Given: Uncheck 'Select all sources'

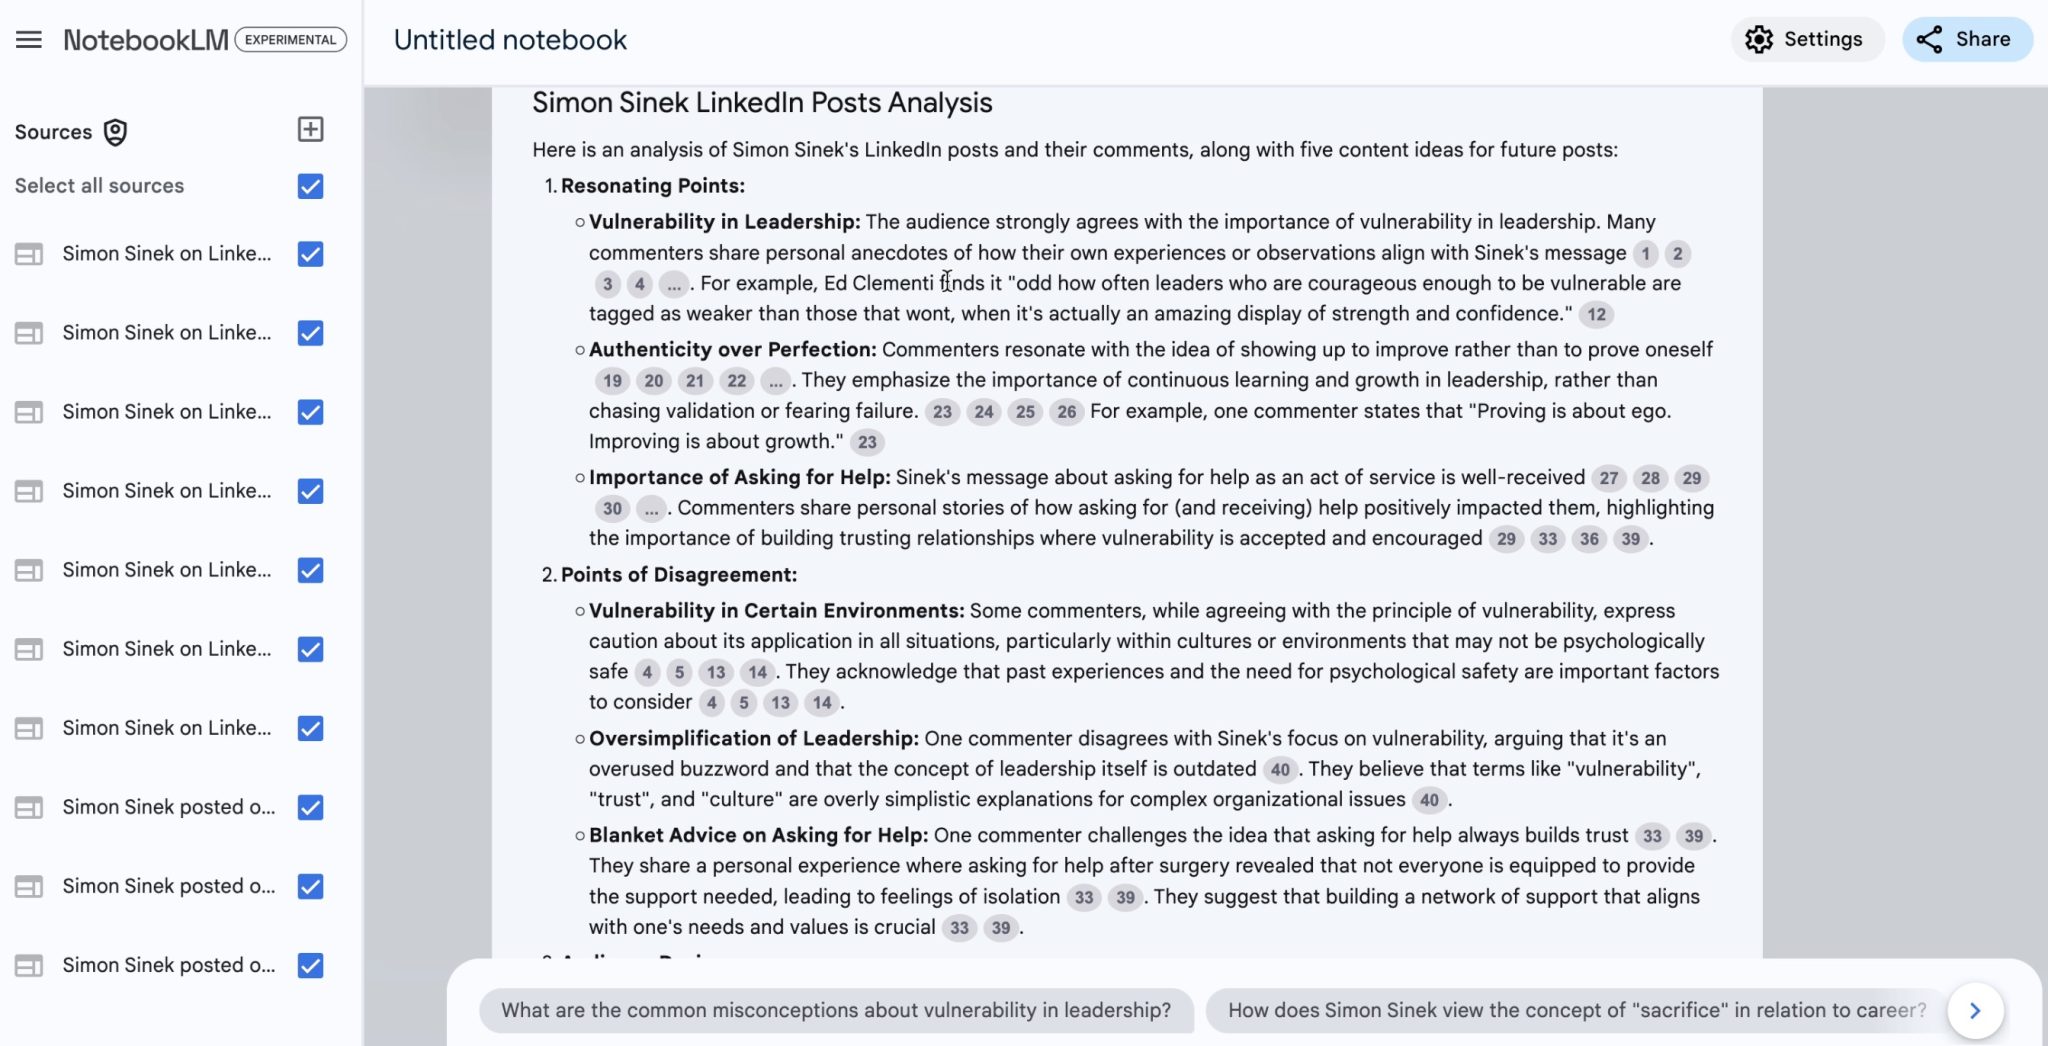Looking at the screenshot, I should pos(310,186).
